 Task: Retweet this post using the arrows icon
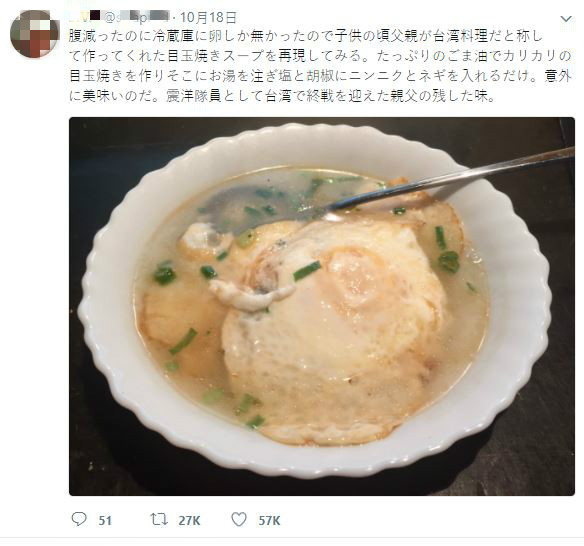pyautogui.click(x=159, y=519)
